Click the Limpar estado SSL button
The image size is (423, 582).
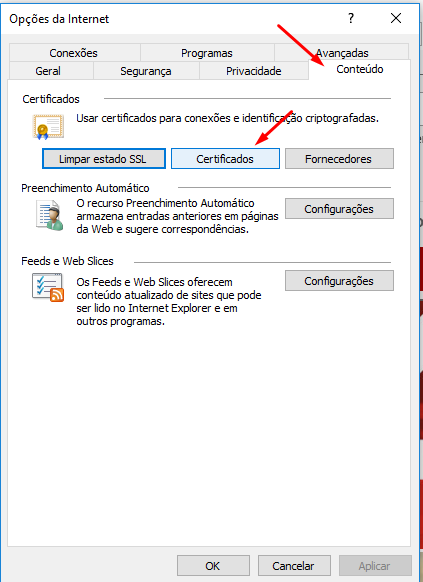click(104, 159)
